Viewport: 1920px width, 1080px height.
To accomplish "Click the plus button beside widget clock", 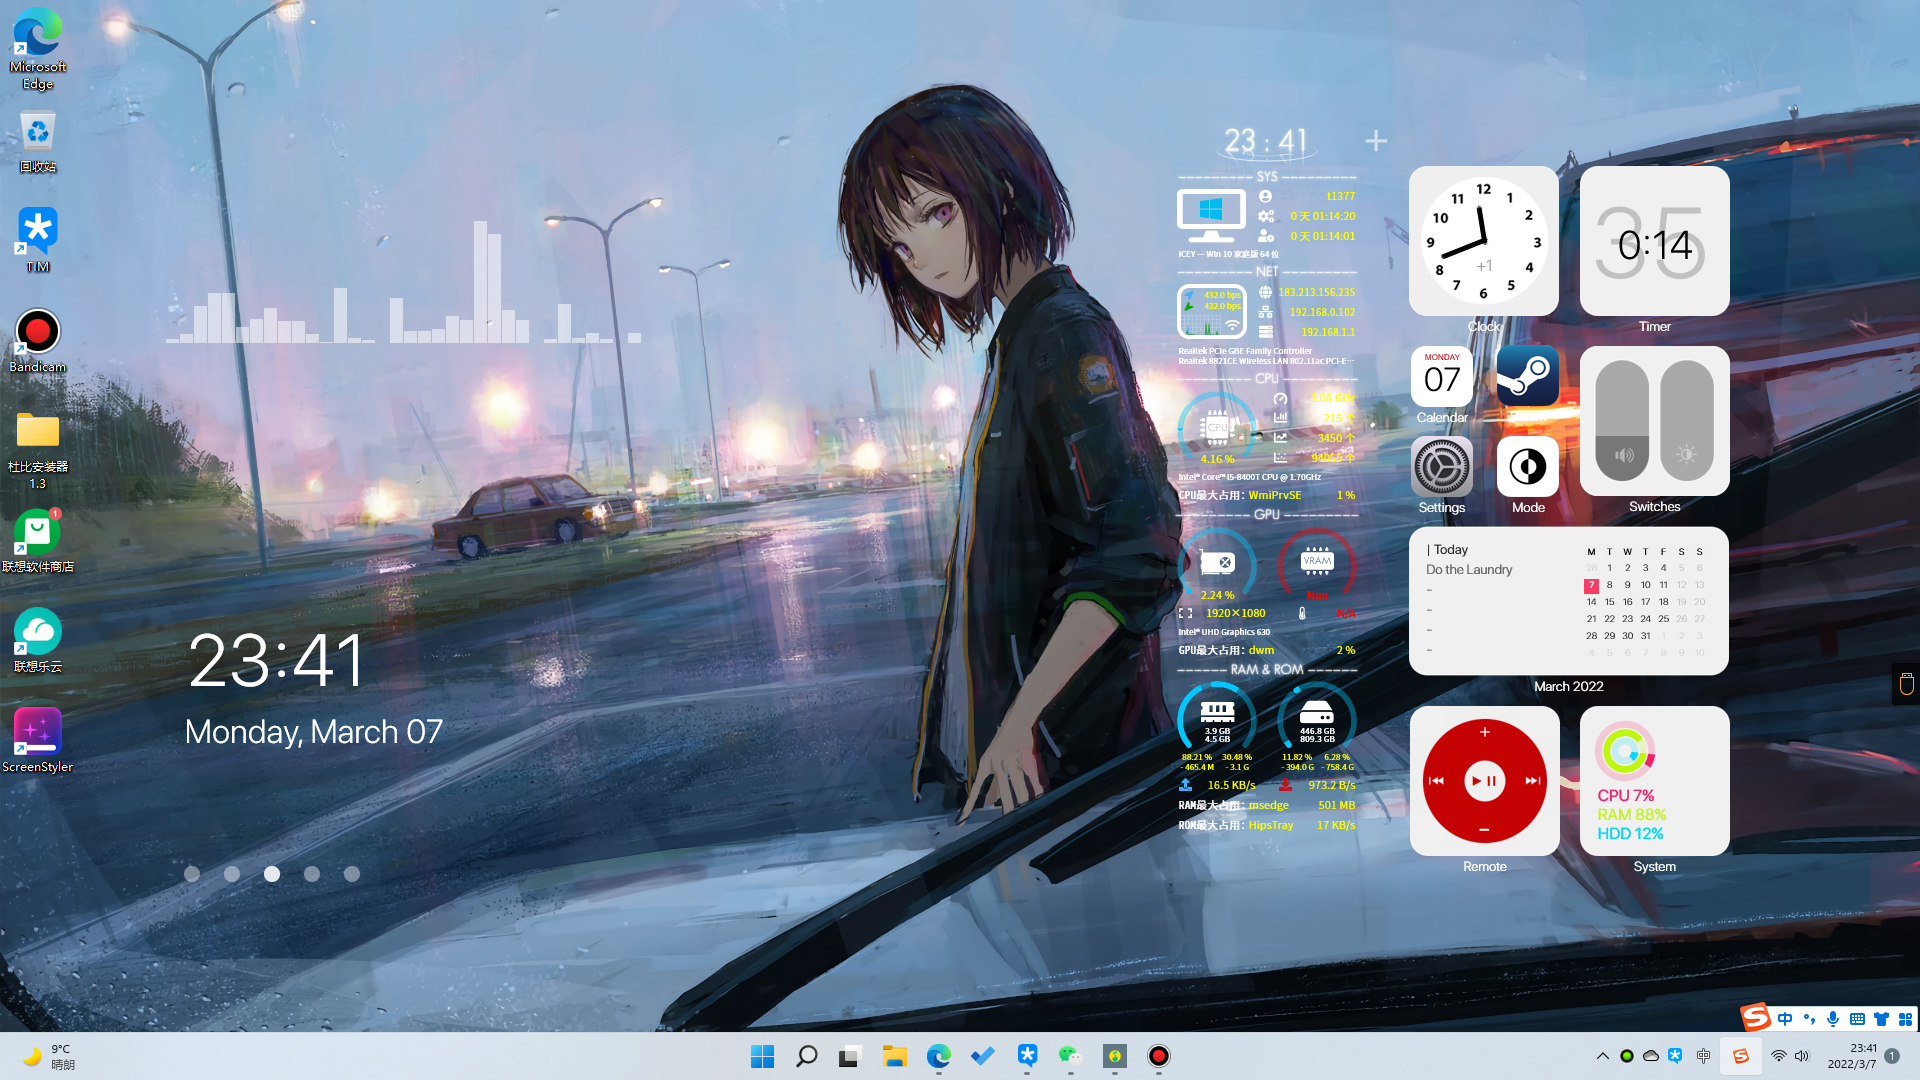I will 1376,141.
